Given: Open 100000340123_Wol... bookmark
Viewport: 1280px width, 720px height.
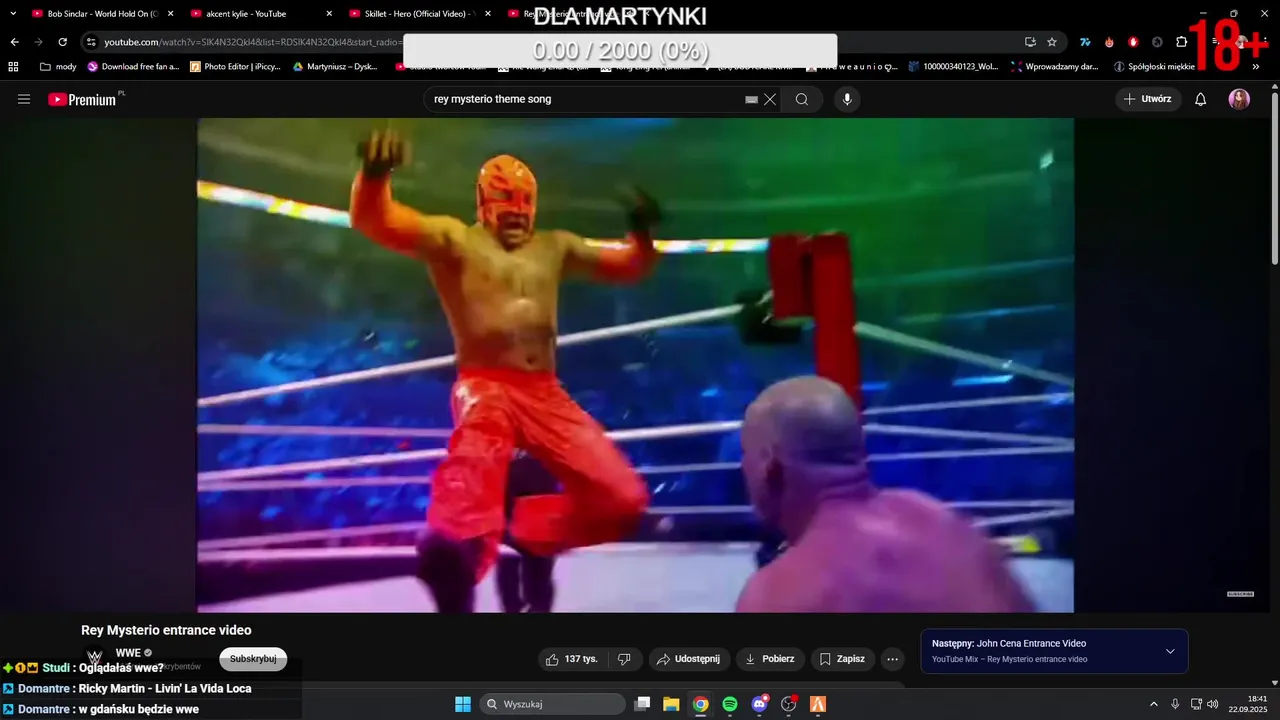Looking at the screenshot, I should 953,67.
